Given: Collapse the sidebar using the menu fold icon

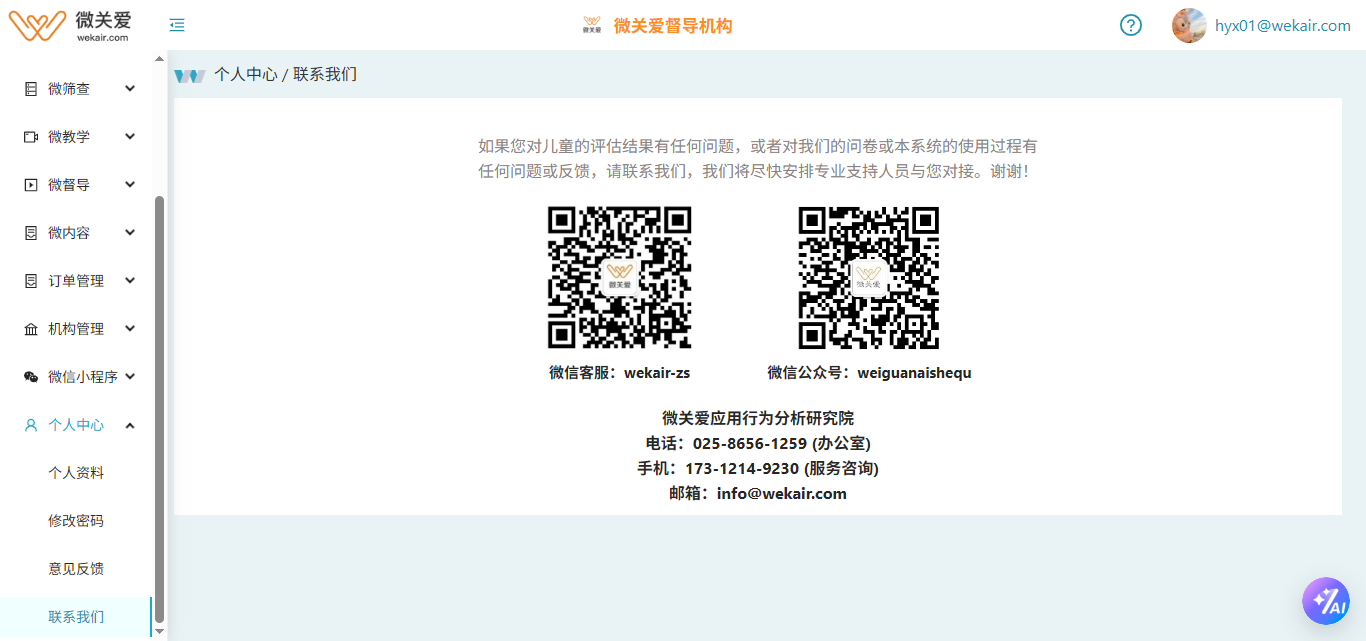Looking at the screenshot, I should [177, 25].
